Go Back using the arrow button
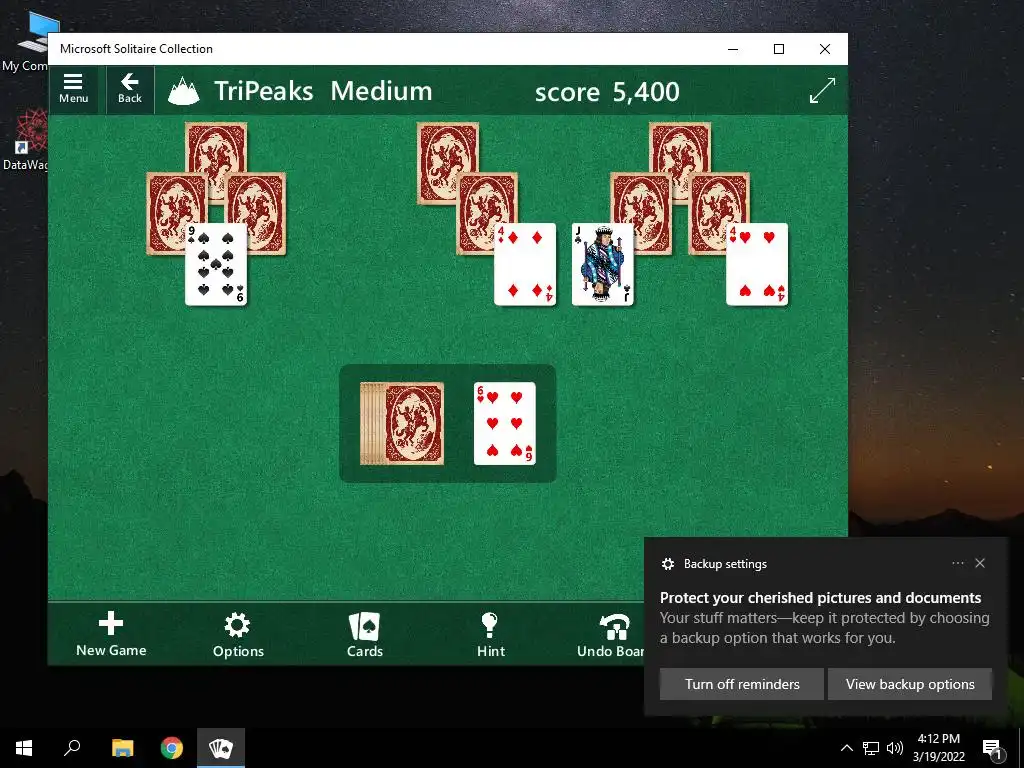Image resolution: width=1024 pixels, height=768 pixels. (130, 89)
